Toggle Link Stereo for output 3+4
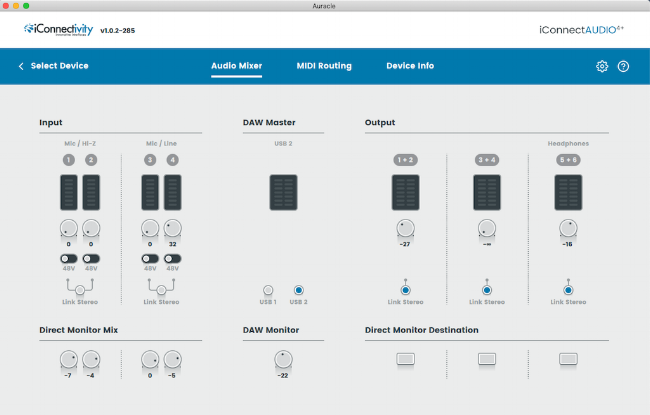The width and height of the screenshot is (650, 415). [x=487, y=290]
